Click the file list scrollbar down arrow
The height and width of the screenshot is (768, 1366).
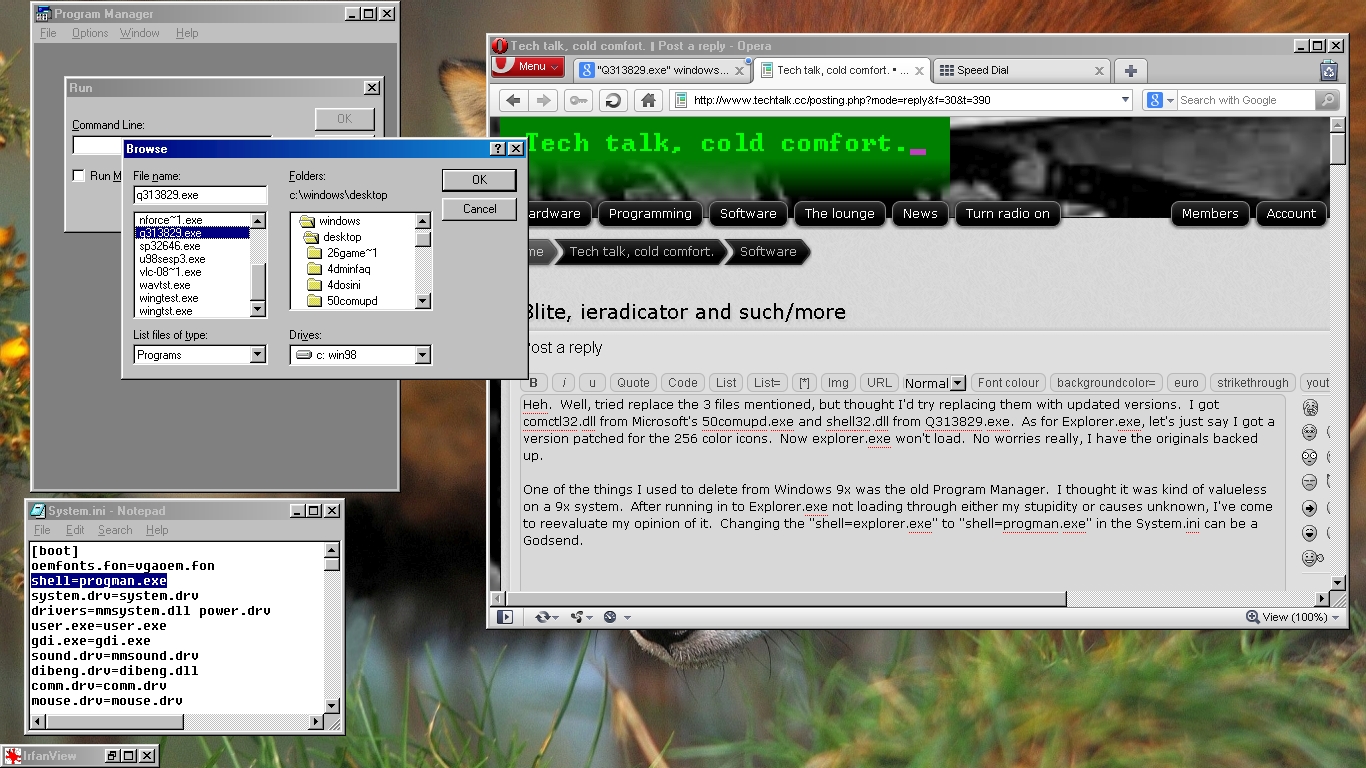[259, 310]
